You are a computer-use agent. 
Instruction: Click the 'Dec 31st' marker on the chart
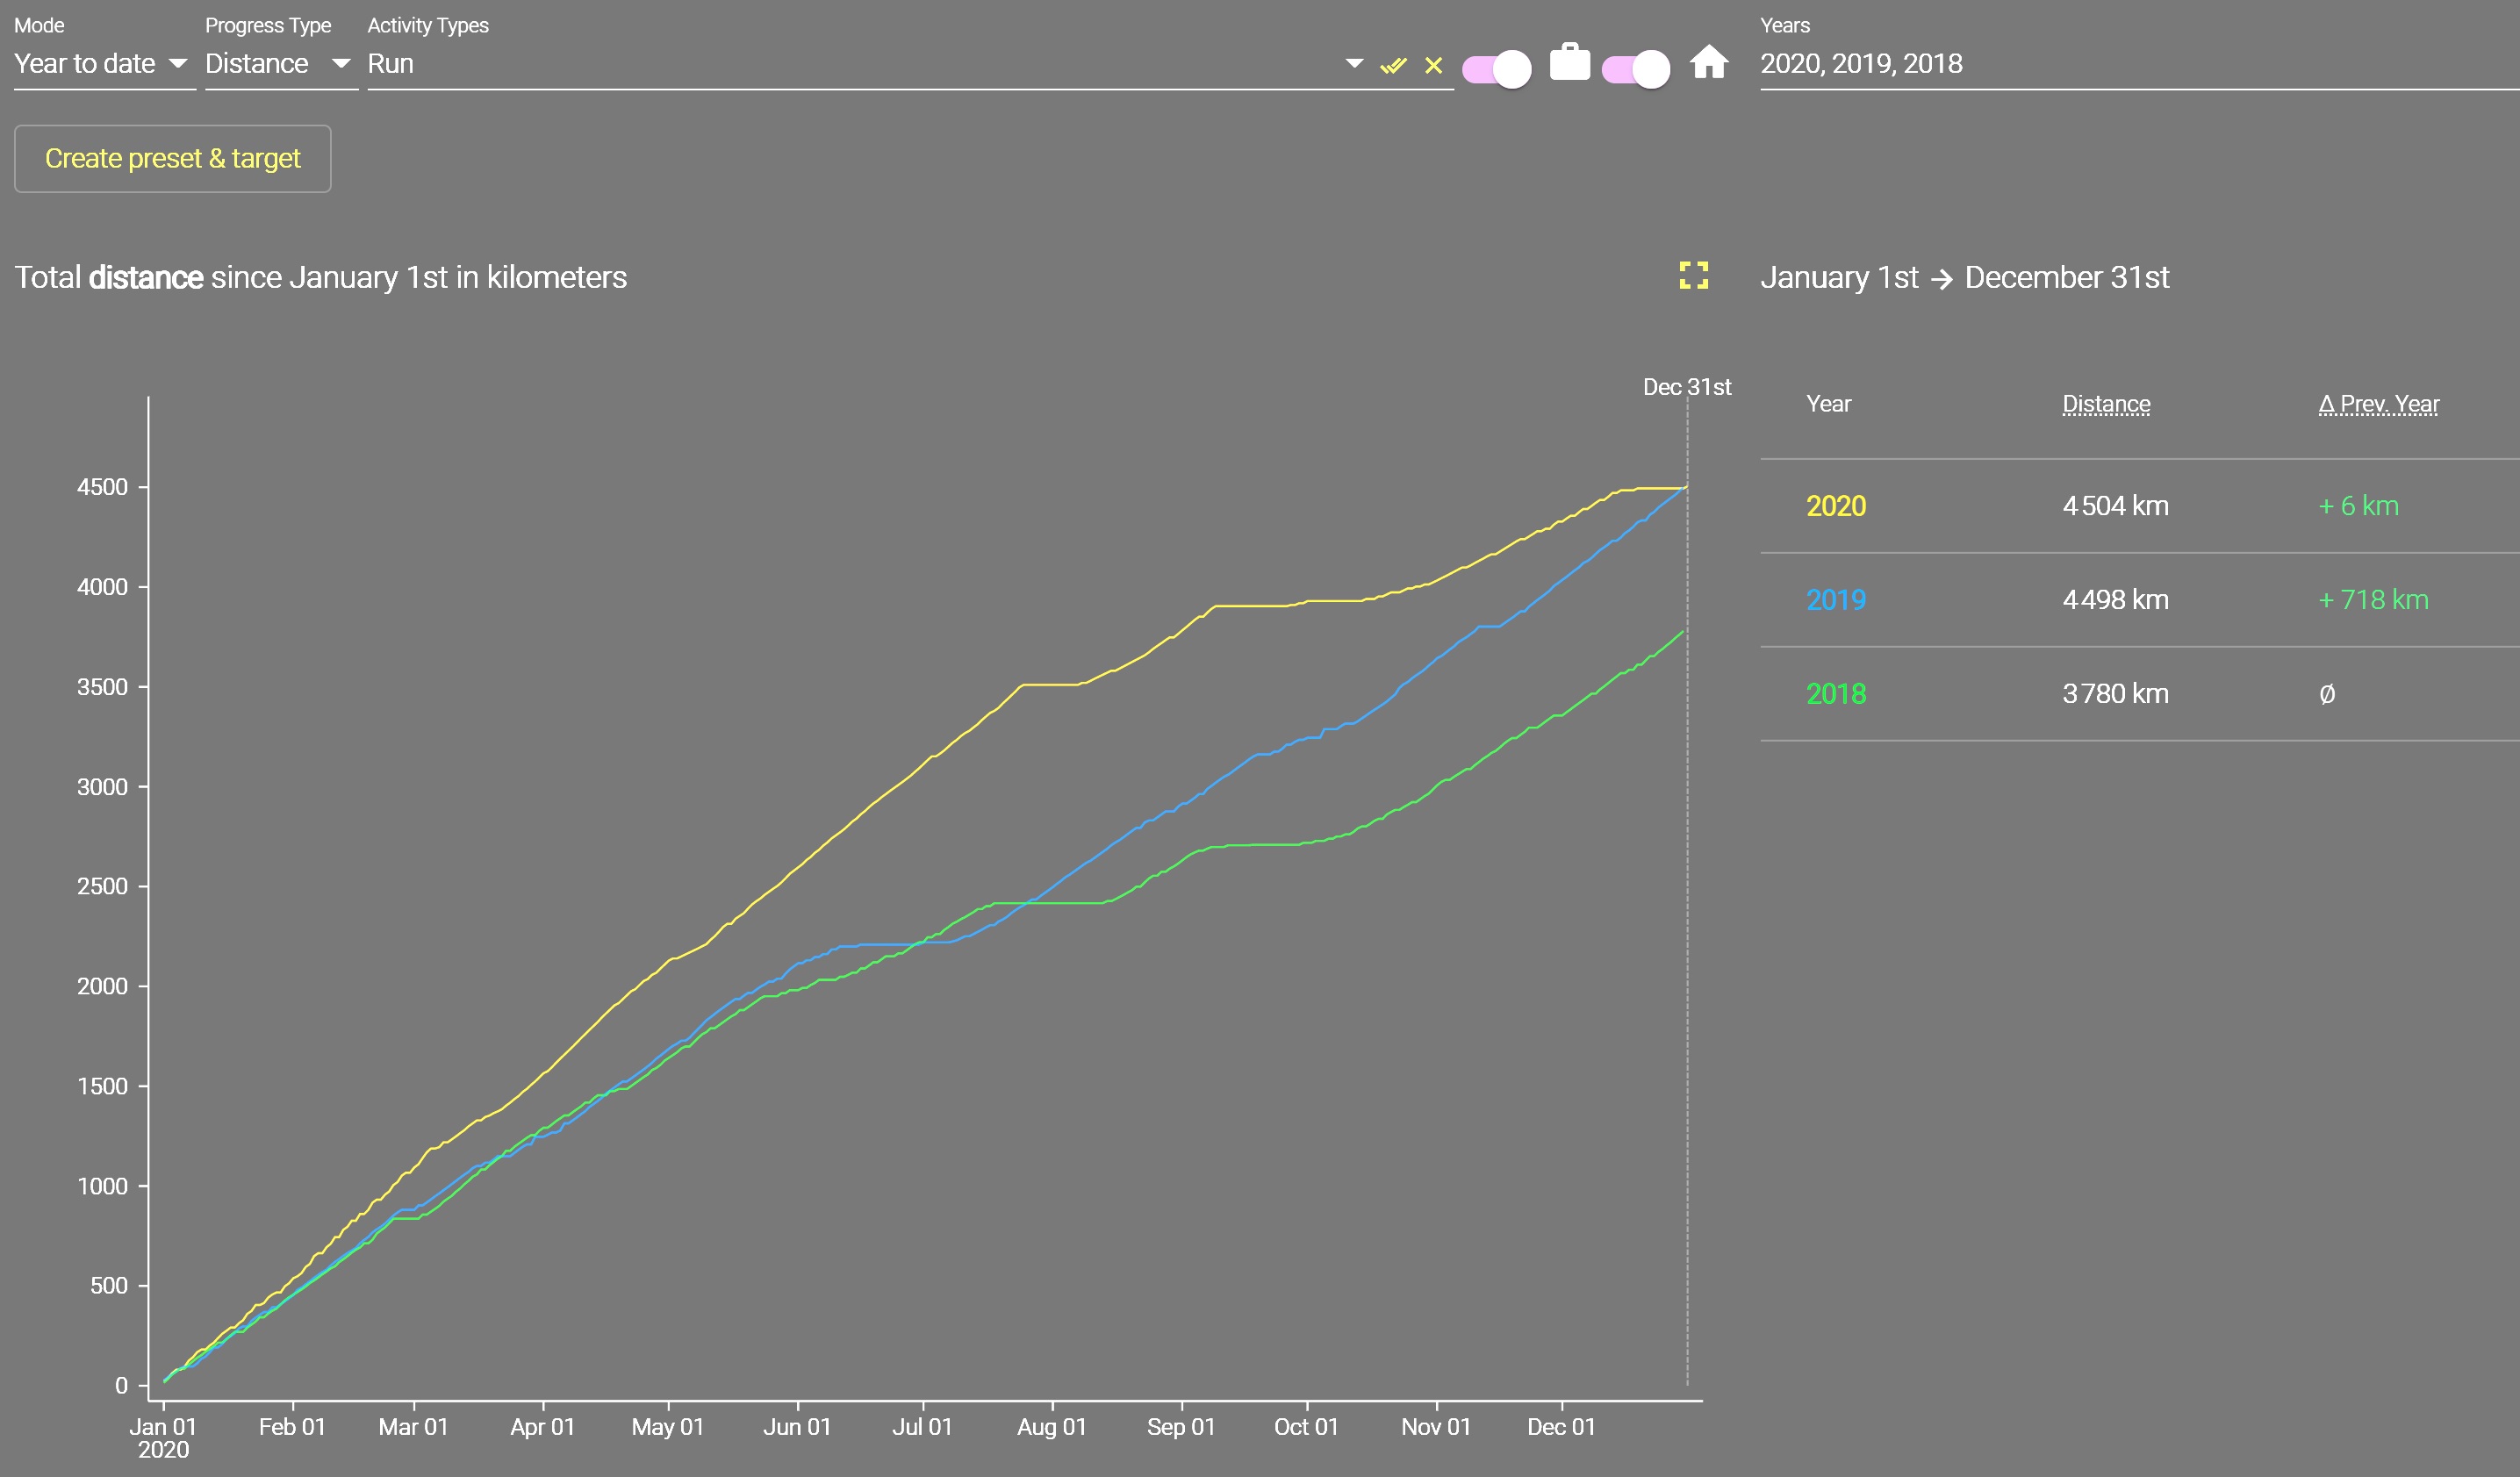[1686, 387]
